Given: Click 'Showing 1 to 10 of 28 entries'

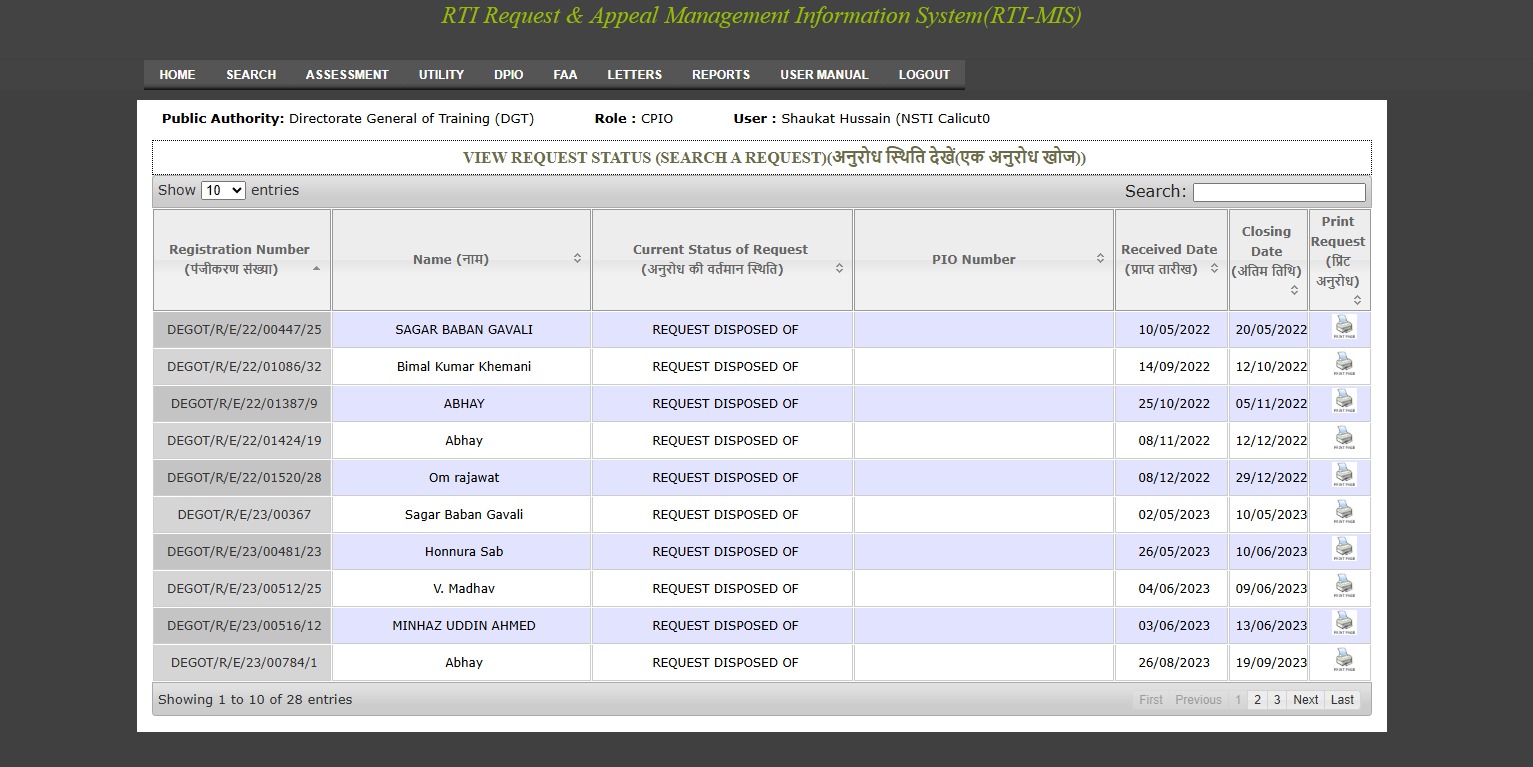Looking at the screenshot, I should pyautogui.click(x=255, y=699).
